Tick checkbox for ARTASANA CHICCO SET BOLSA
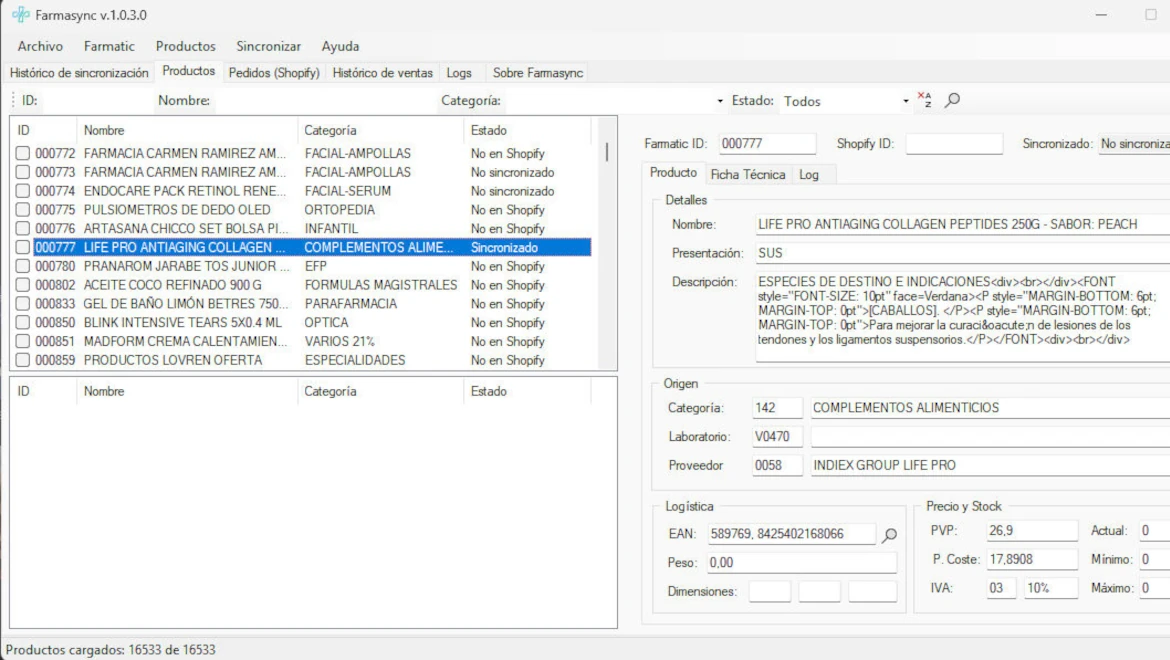The image size is (1170, 660). click(x=22, y=228)
